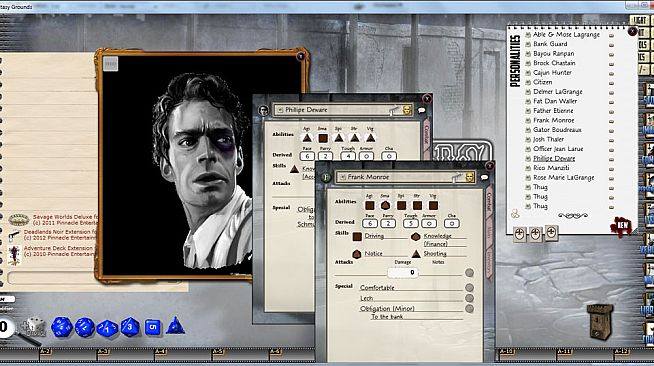Click Frank Monroe's Pace value 6

(370, 223)
